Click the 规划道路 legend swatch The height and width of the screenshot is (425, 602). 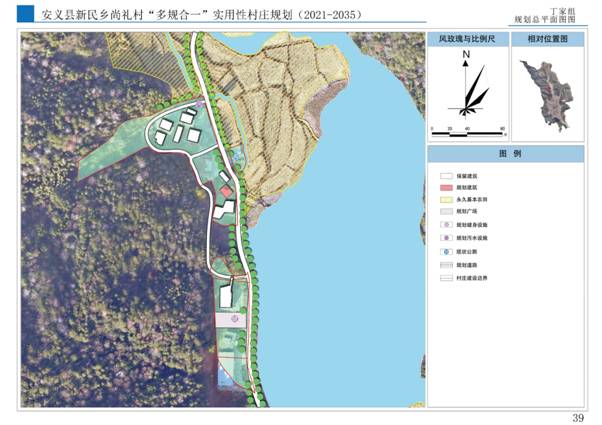[x=446, y=265]
